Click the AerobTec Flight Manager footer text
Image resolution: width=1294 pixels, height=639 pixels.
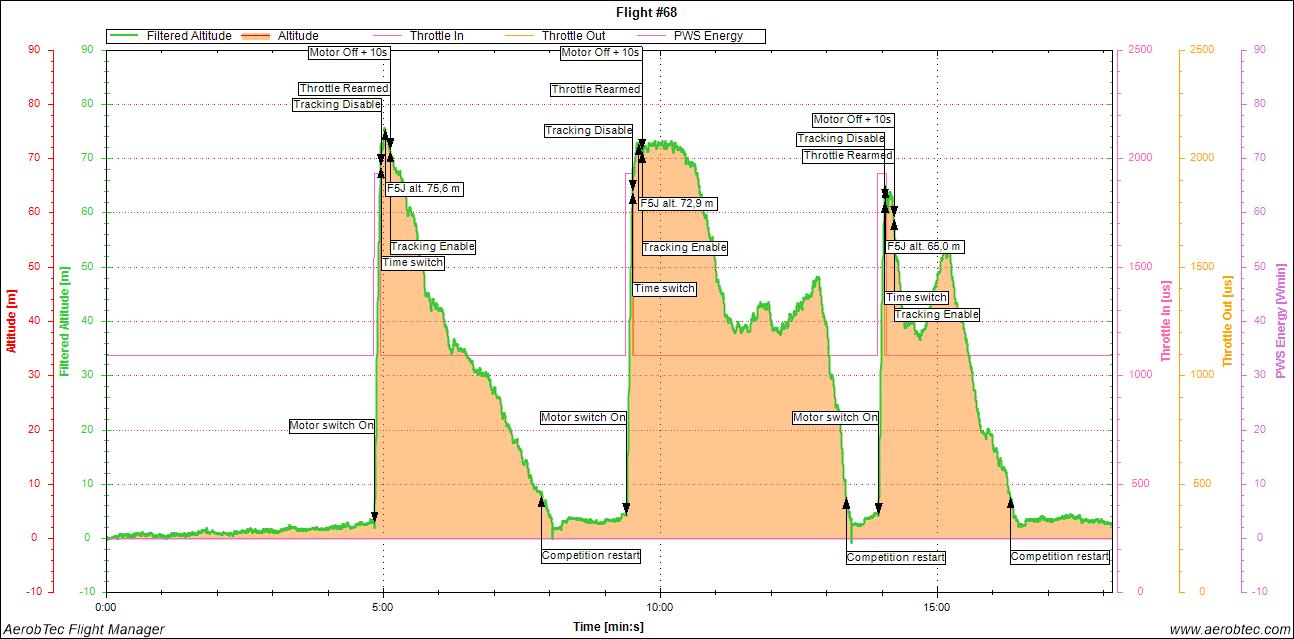pyautogui.click(x=84, y=629)
